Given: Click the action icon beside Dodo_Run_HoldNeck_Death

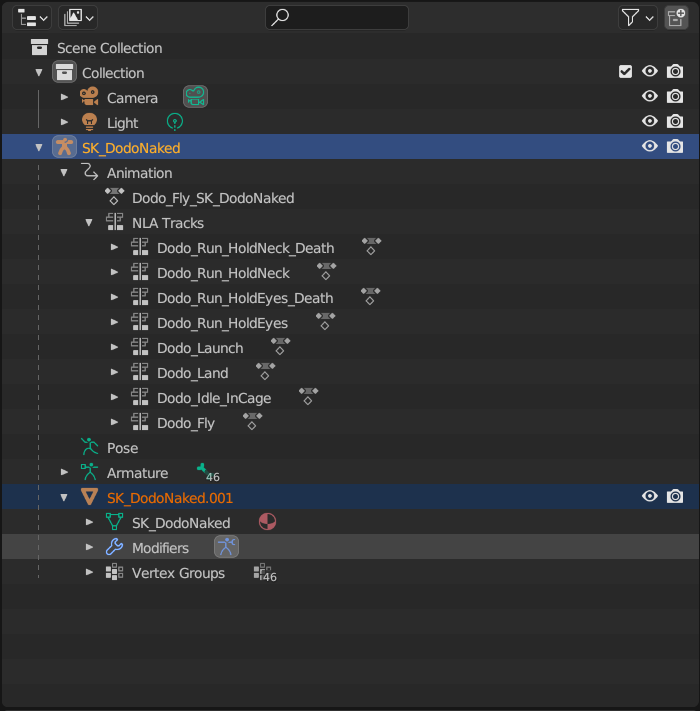Looking at the screenshot, I should click(371, 247).
